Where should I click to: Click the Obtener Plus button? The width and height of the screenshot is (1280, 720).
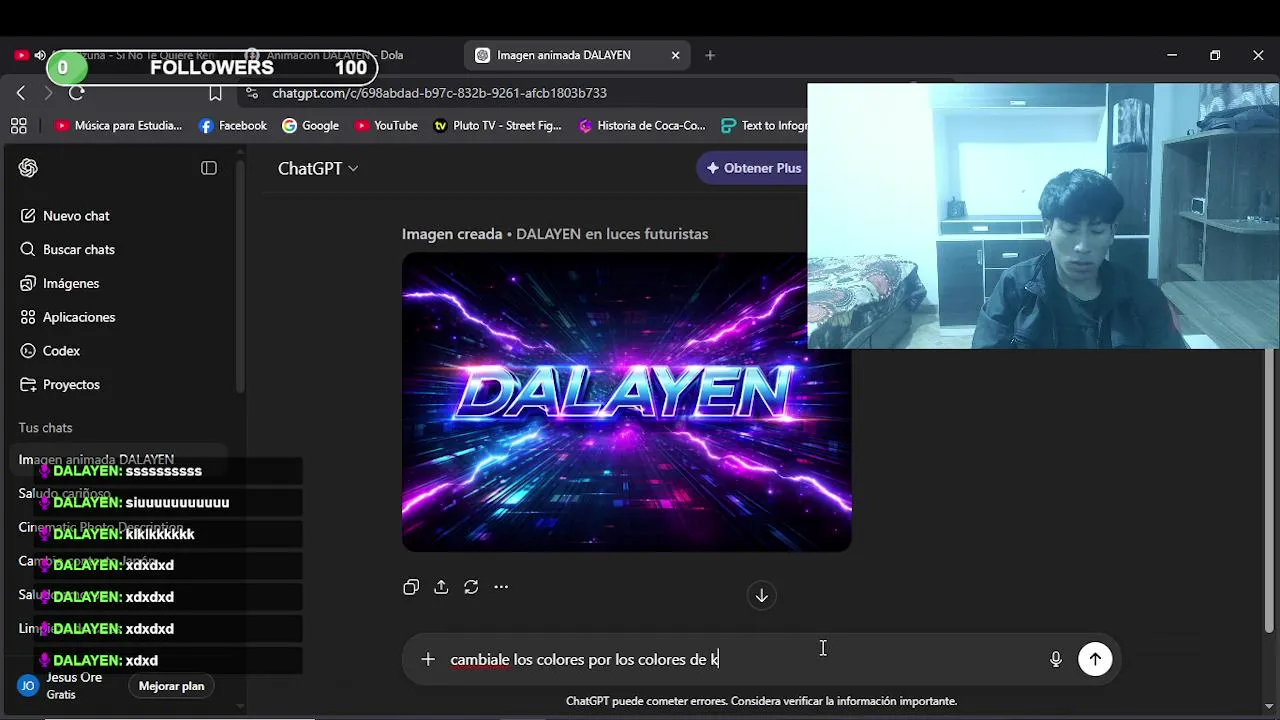754,168
